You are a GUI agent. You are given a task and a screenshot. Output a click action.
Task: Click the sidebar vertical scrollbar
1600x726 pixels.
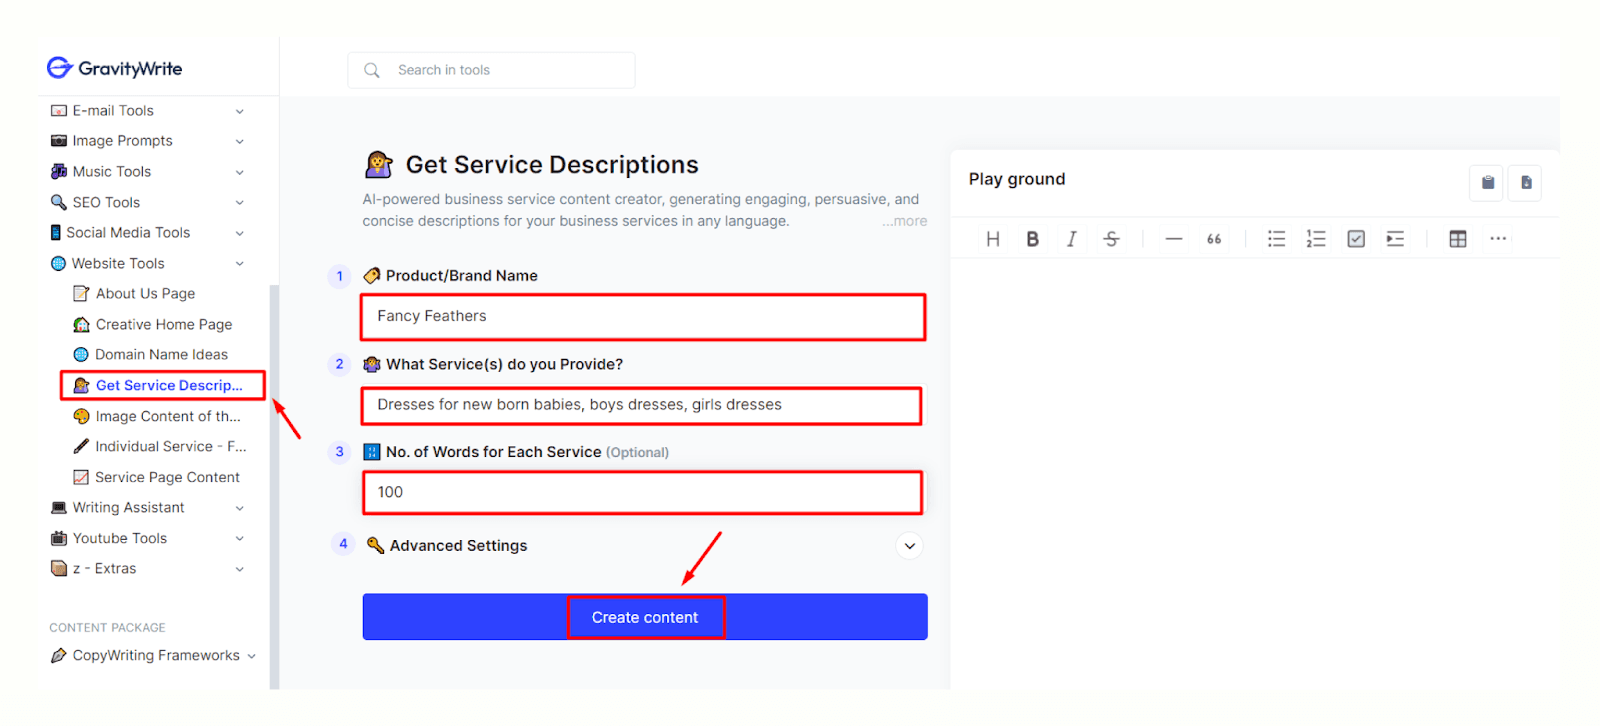click(x=274, y=487)
